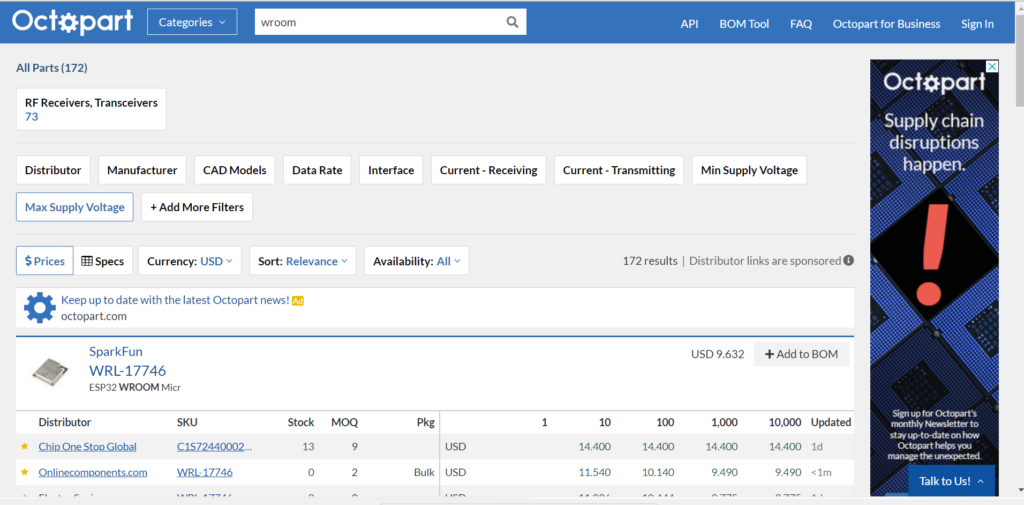
Task: Click the WRL-17746 product thumbnail
Action: pyautogui.click(x=50, y=370)
